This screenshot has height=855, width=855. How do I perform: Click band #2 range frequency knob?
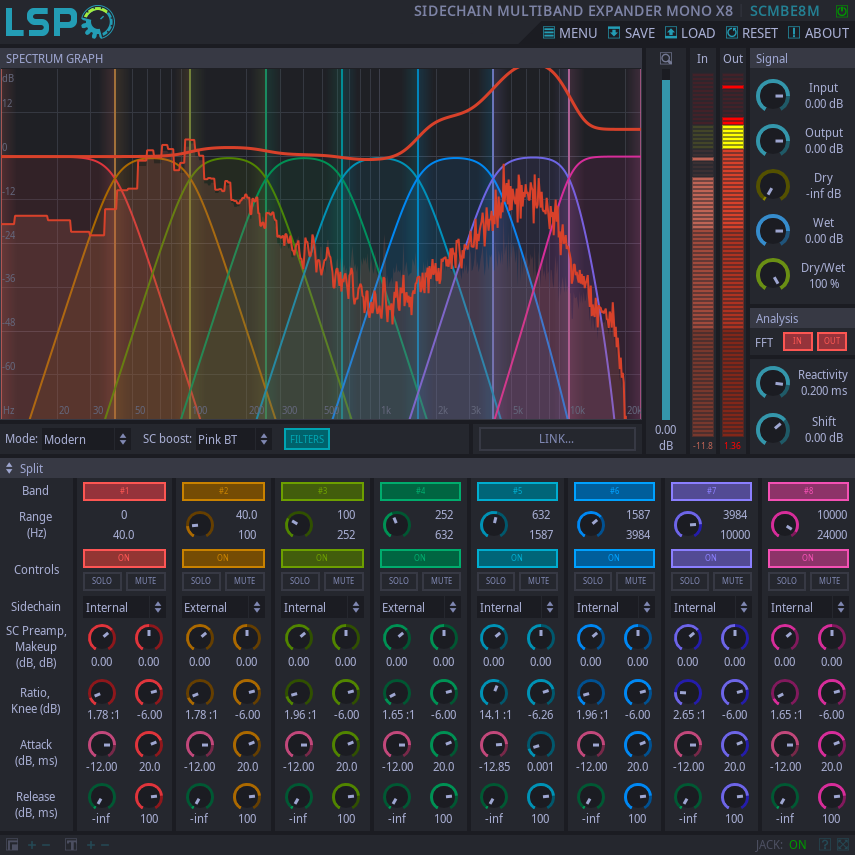[200, 525]
